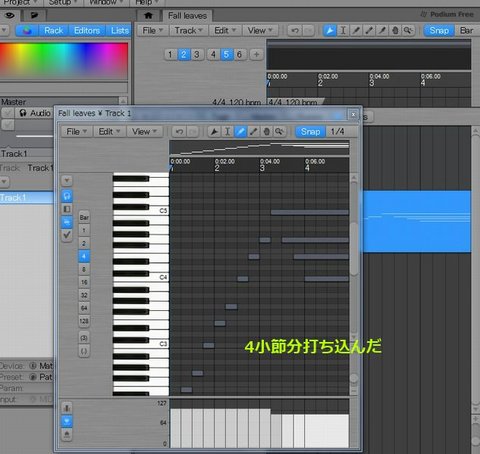Select note length 32 in the piano roll

pyautogui.click(x=84, y=295)
